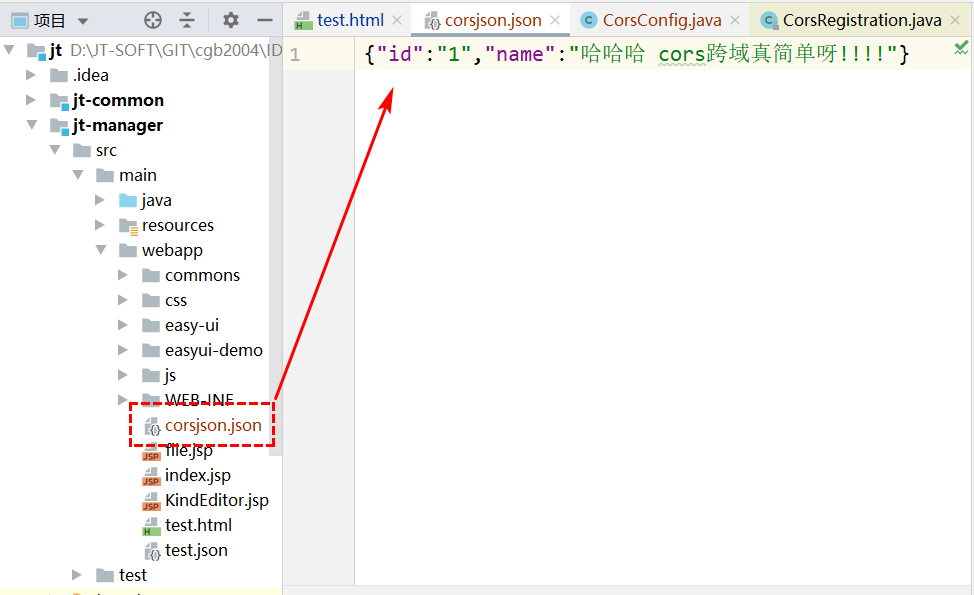974x595 pixels.
Task: Click the green inspection checkmark icon
Action: [961, 48]
